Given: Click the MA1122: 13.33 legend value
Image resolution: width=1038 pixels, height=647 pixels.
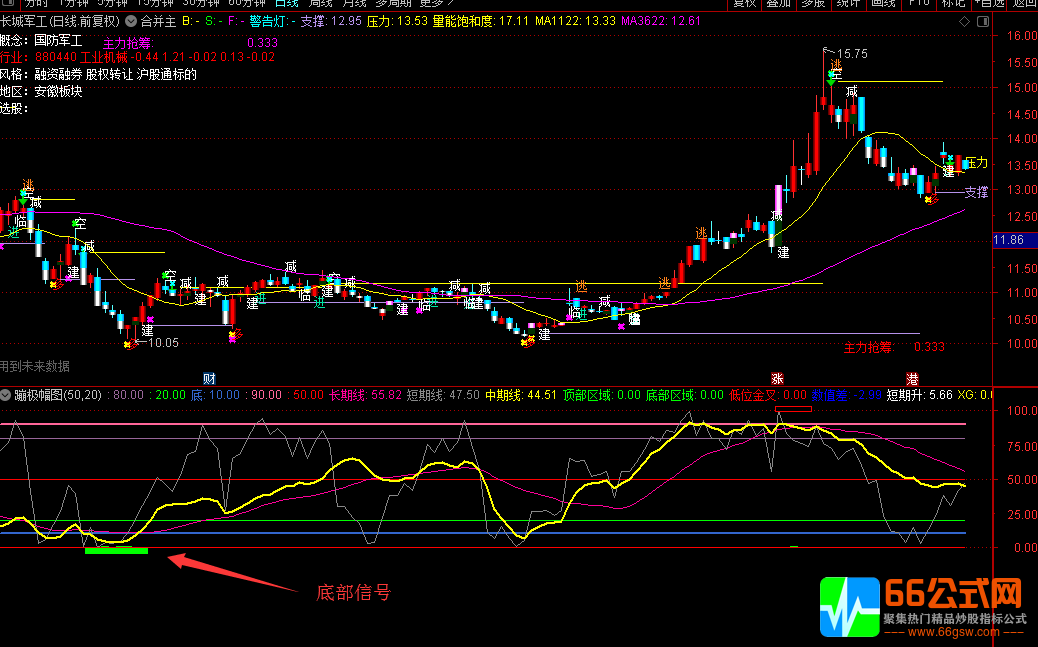Looking at the screenshot, I should pos(575,21).
